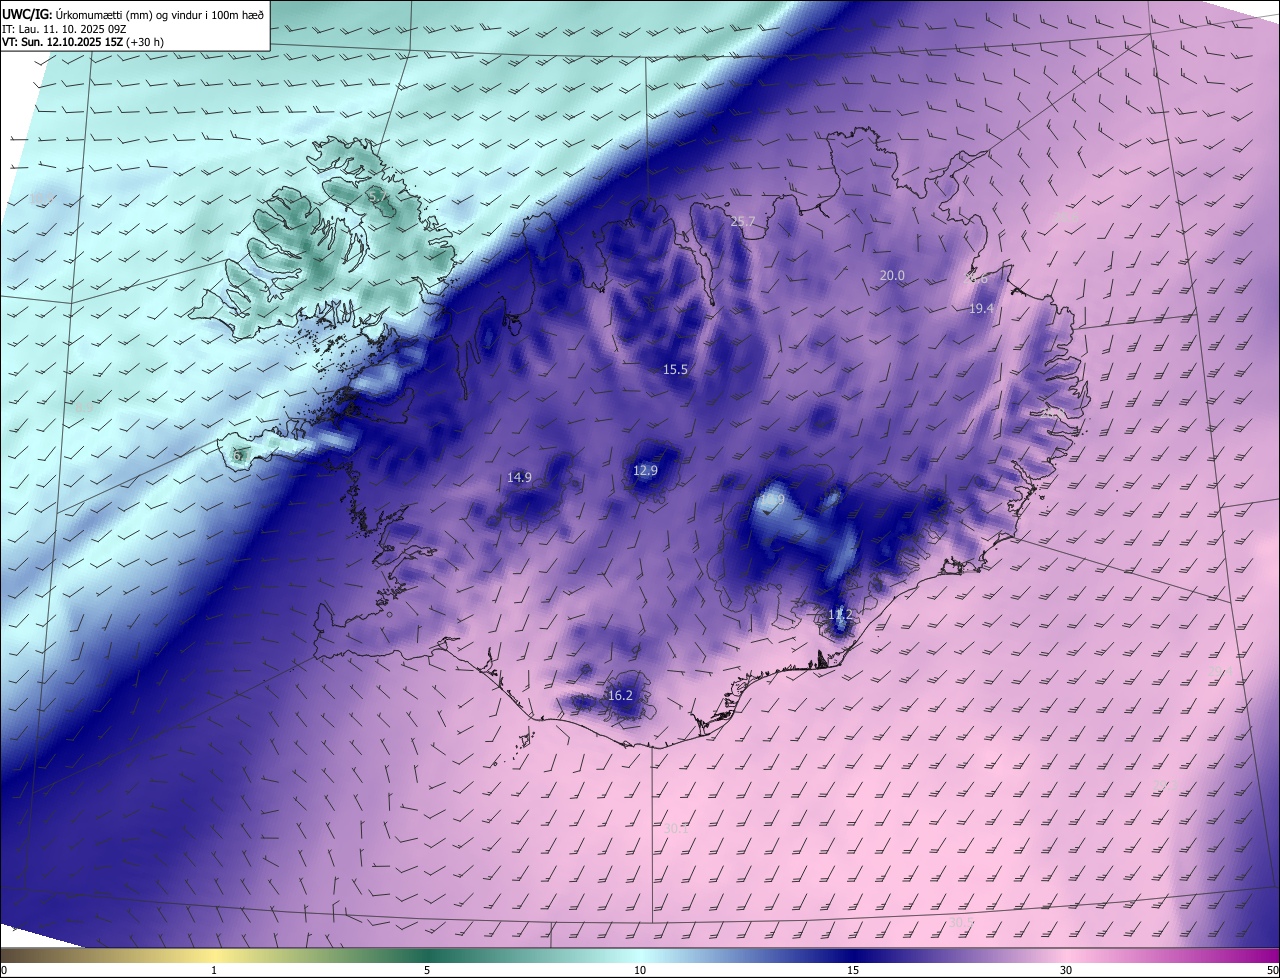The width and height of the screenshot is (1280, 978).
Task: Click the color scale tick label "15"
Action: (853, 970)
